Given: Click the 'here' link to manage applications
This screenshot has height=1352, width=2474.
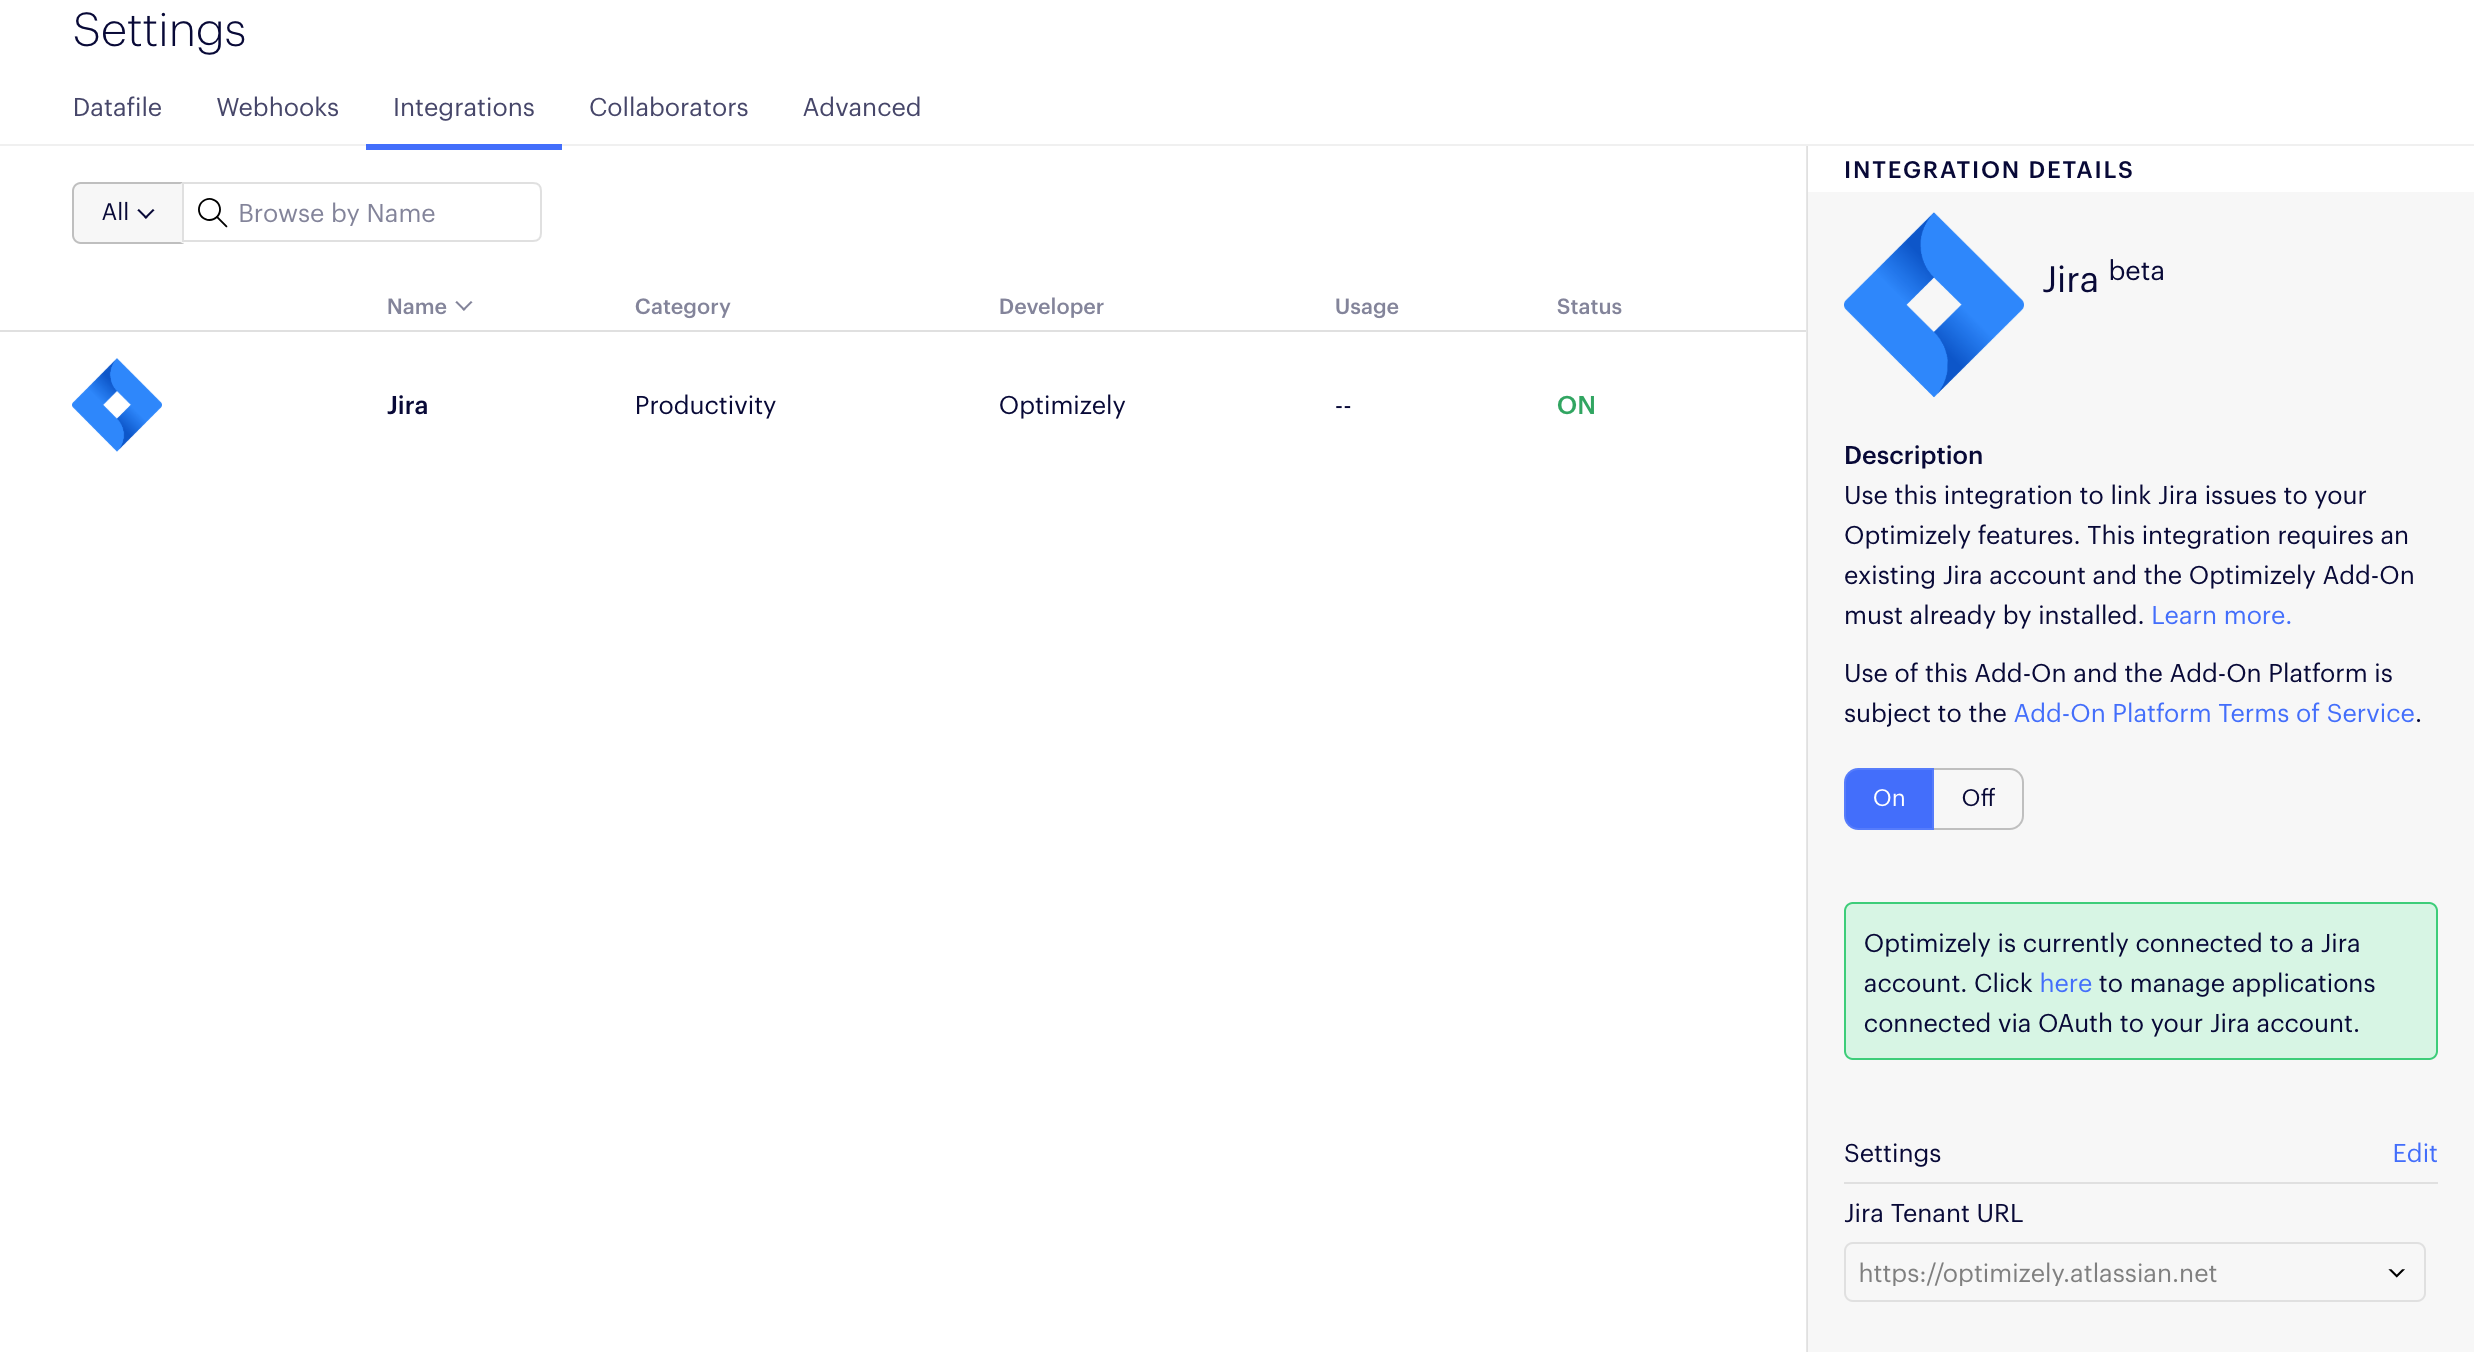Looking at the screenshot, I should [x=2065, y=983].
